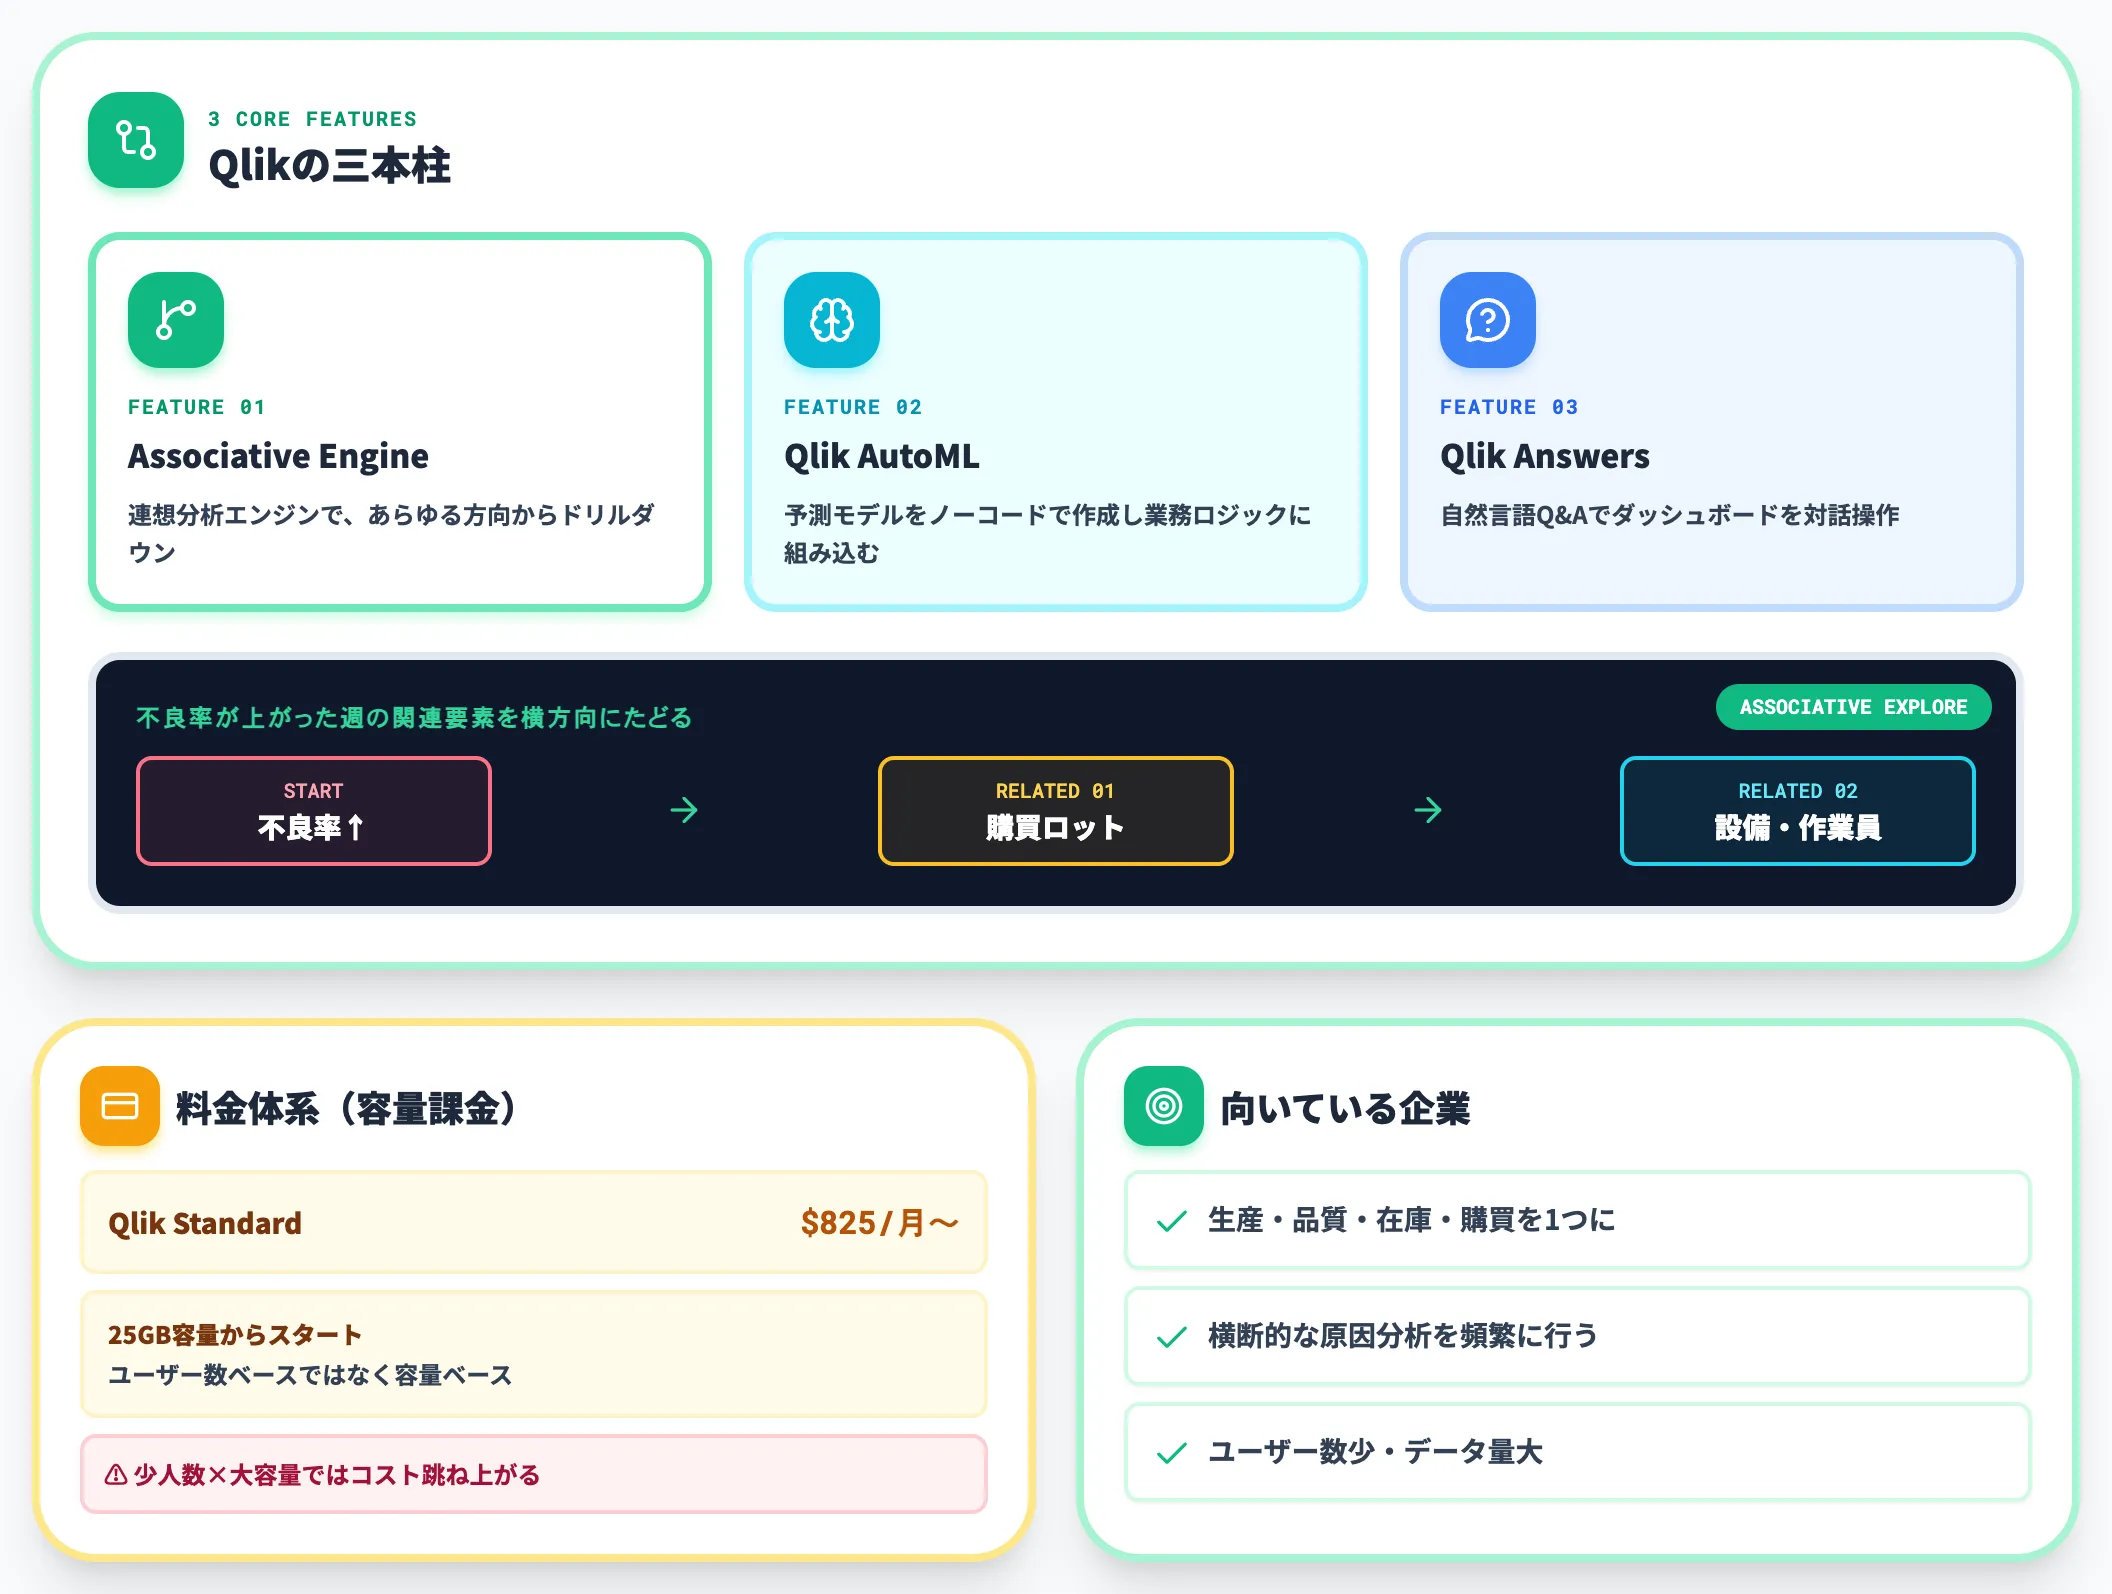The width and height of the screenshot is (2112, 1594).
Task: Click the Qlik AutoML brain icon
Action: pos(832,320)
